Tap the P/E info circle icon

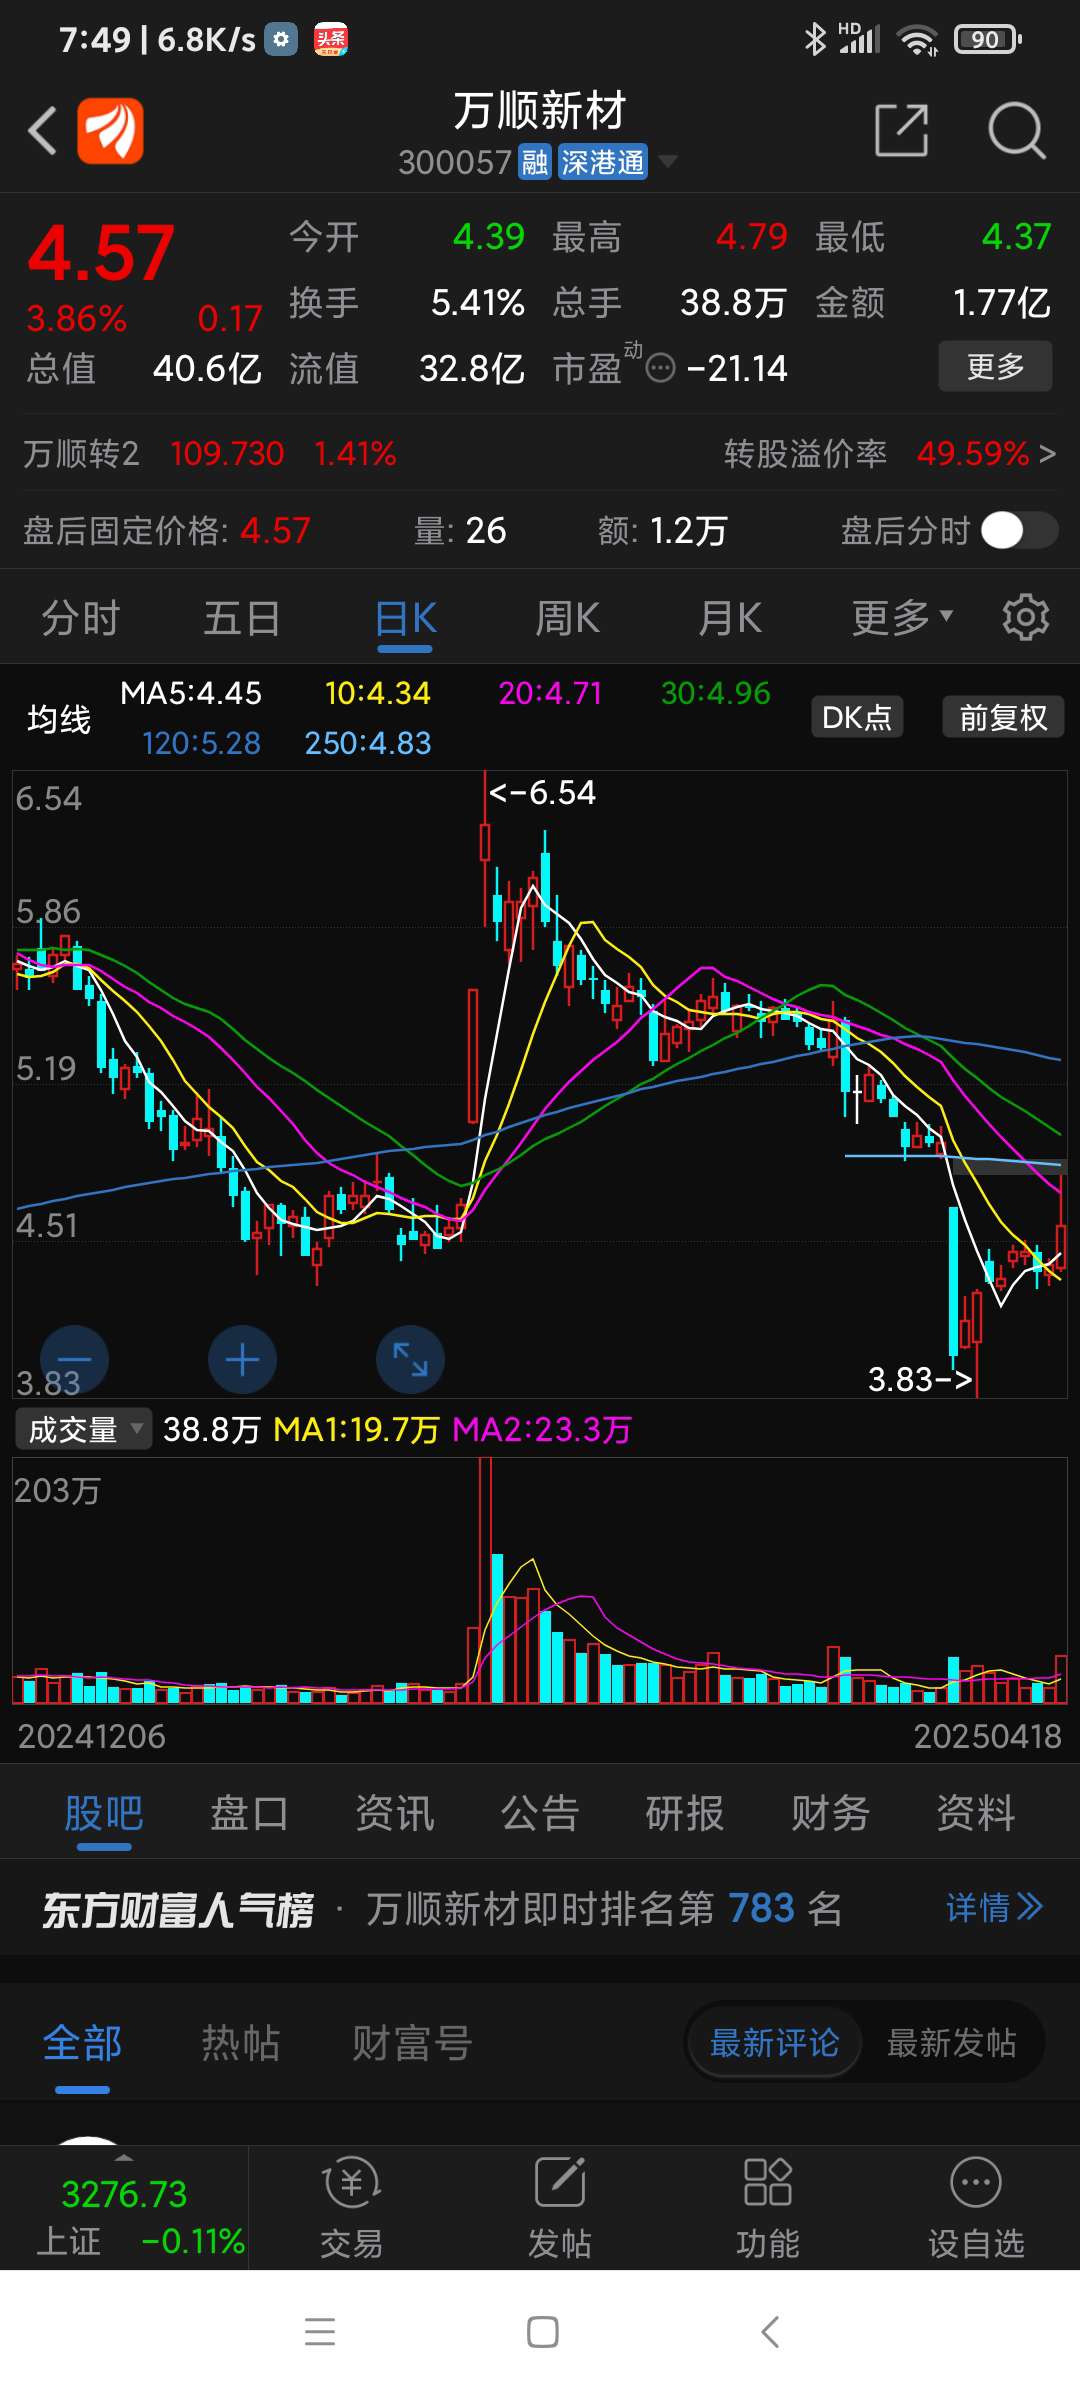(661, 369)
